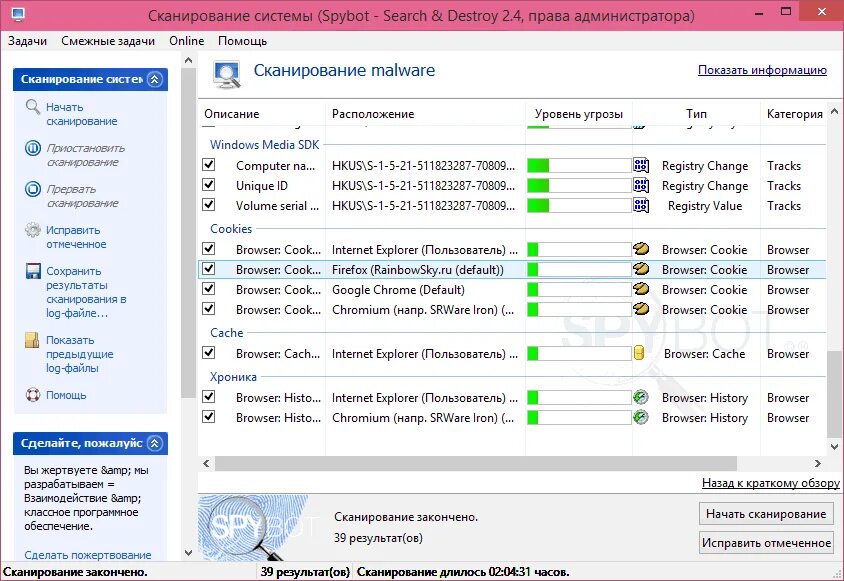Select the Cache group heading
The width and height of the screenshot is (844, 581).
227,332
